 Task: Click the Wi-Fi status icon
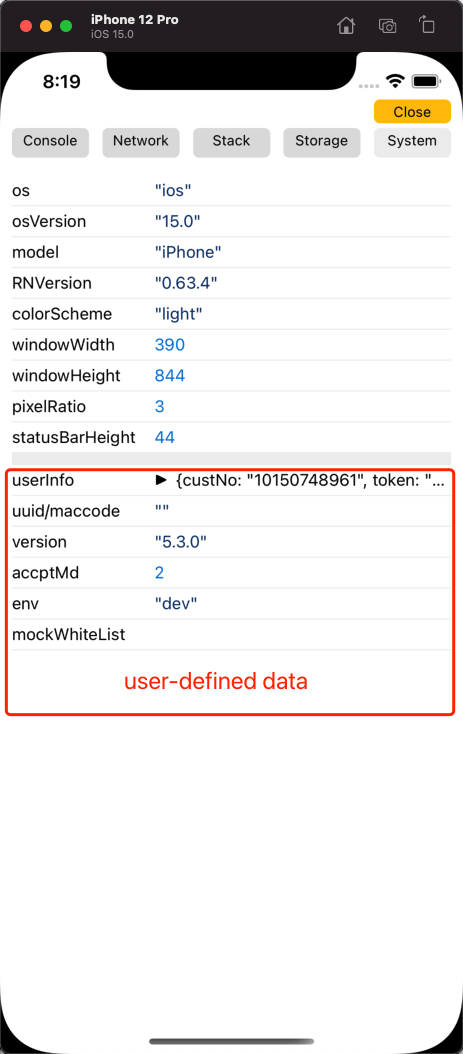coord(395,81)
